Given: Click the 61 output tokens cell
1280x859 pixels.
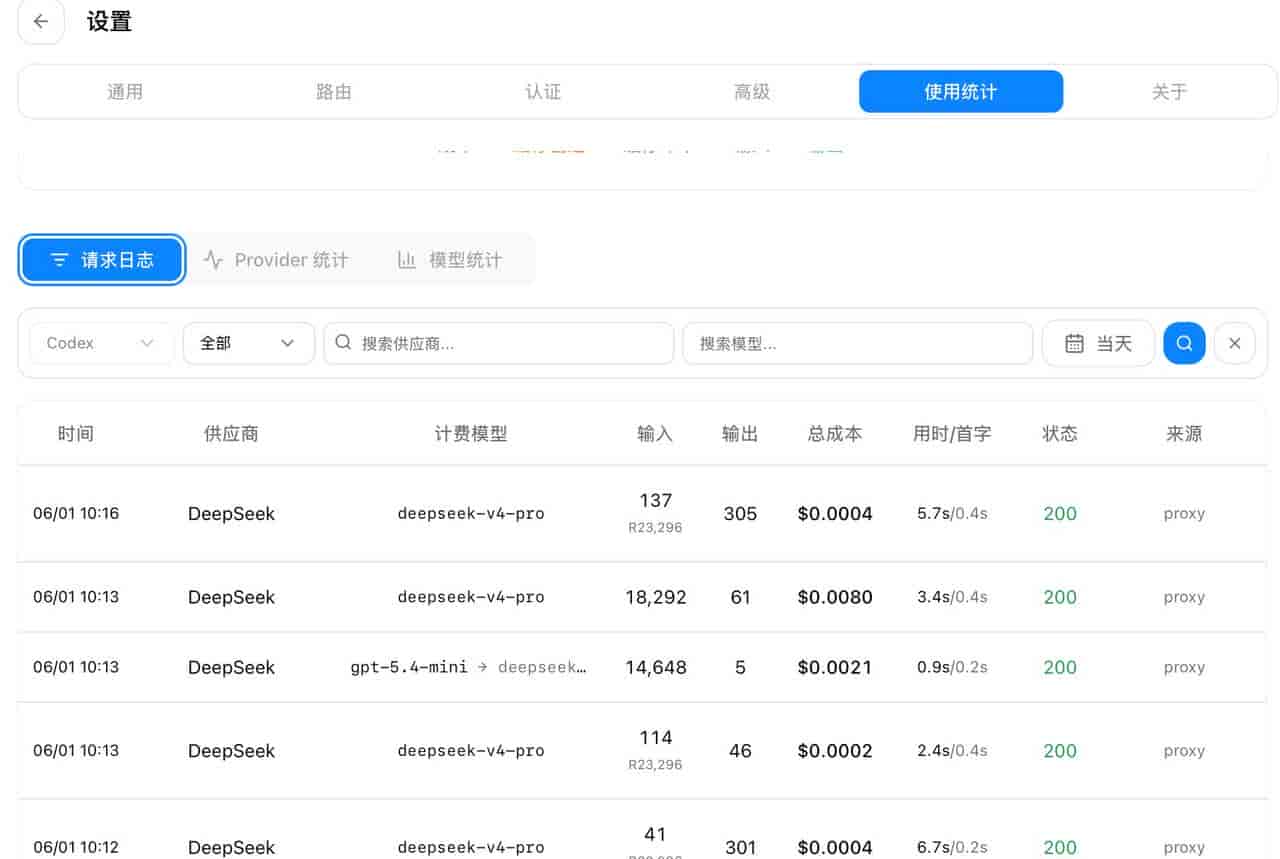Looking at the screenshot, I should [x=740, y=597].
